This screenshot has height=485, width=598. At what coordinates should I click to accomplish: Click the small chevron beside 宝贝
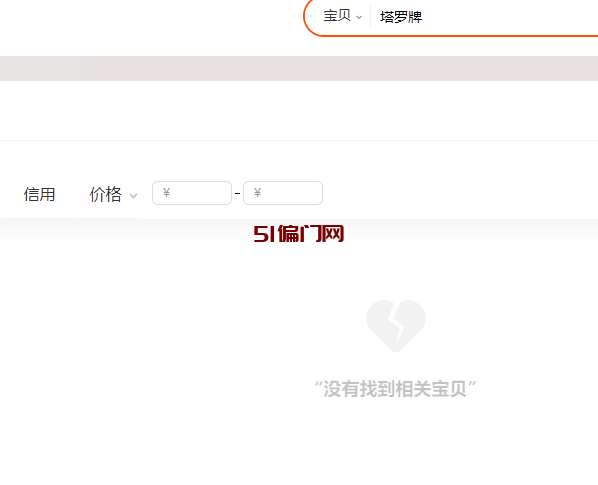(x=358, y=17)
